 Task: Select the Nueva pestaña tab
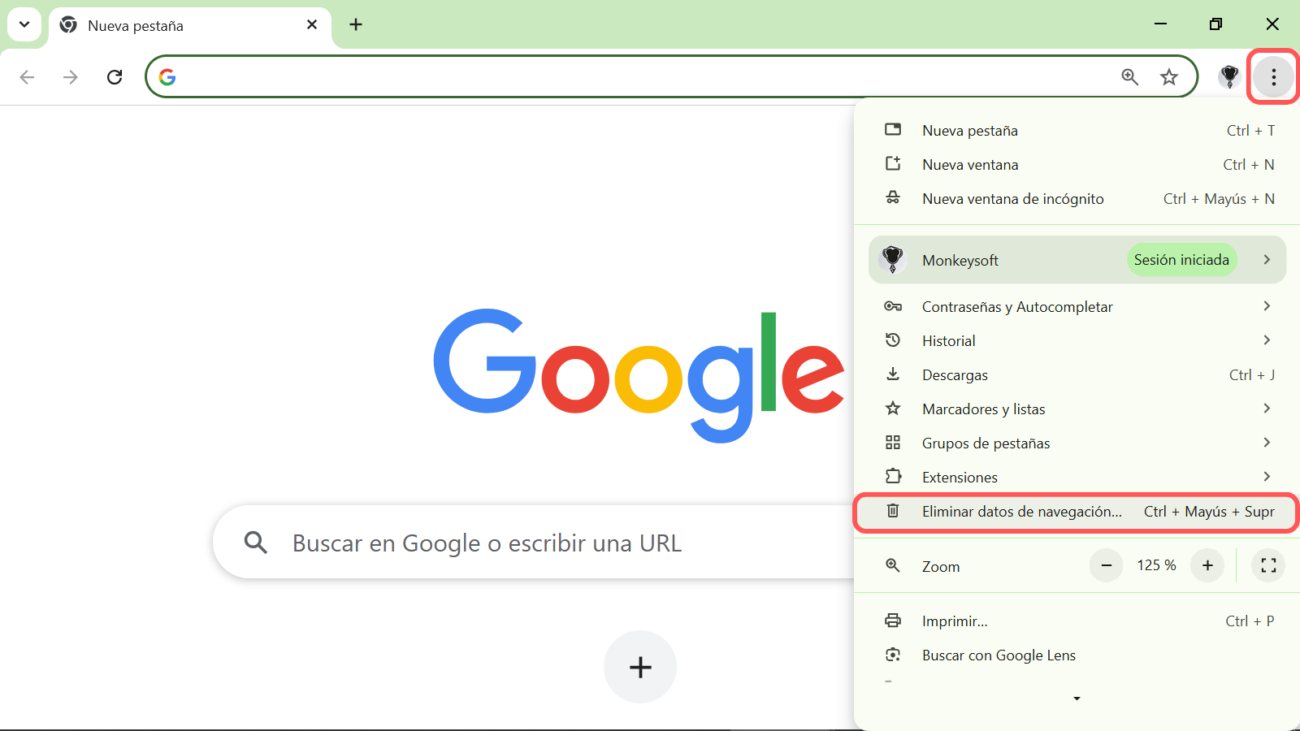[x=189, y=25]
